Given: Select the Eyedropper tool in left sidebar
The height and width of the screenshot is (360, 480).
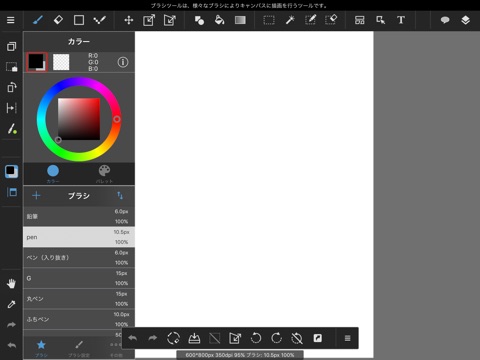Looking at the screenshot, I should click(11, 304).
